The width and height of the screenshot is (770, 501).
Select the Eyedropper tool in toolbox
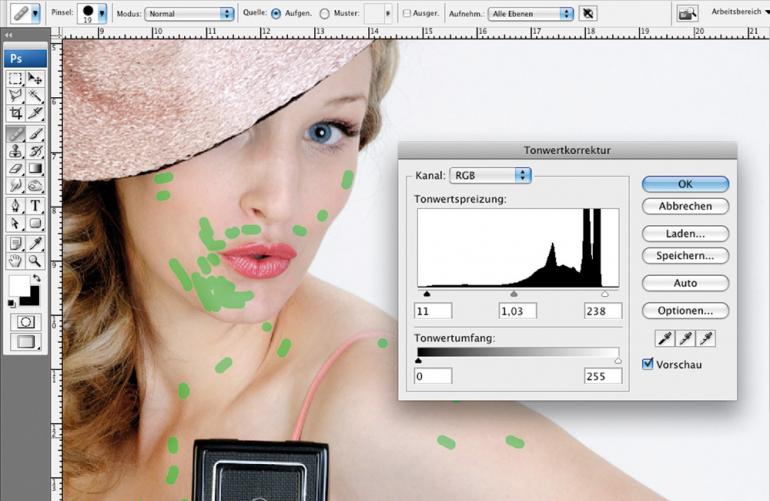[35, 243]
